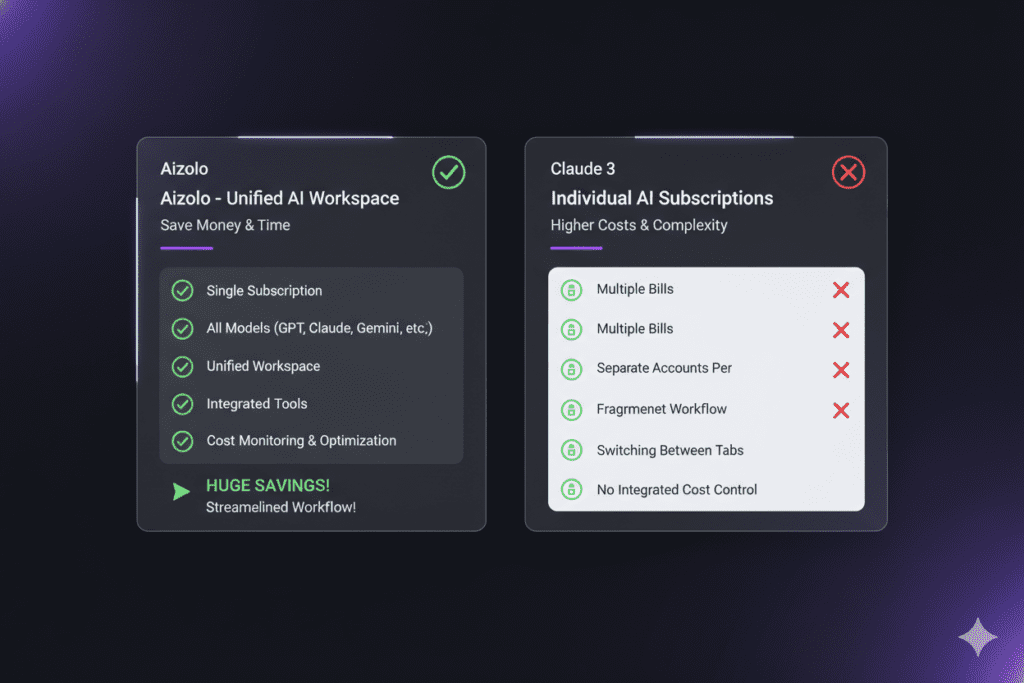Screen dimensions: 1024x683
Task: Click the green arrow beside HUGE SAVINGS
Action: [x=181, y=491]
